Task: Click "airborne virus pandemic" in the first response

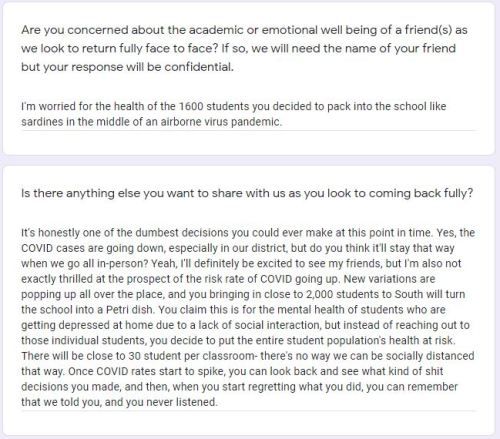Action: [221, 122]
